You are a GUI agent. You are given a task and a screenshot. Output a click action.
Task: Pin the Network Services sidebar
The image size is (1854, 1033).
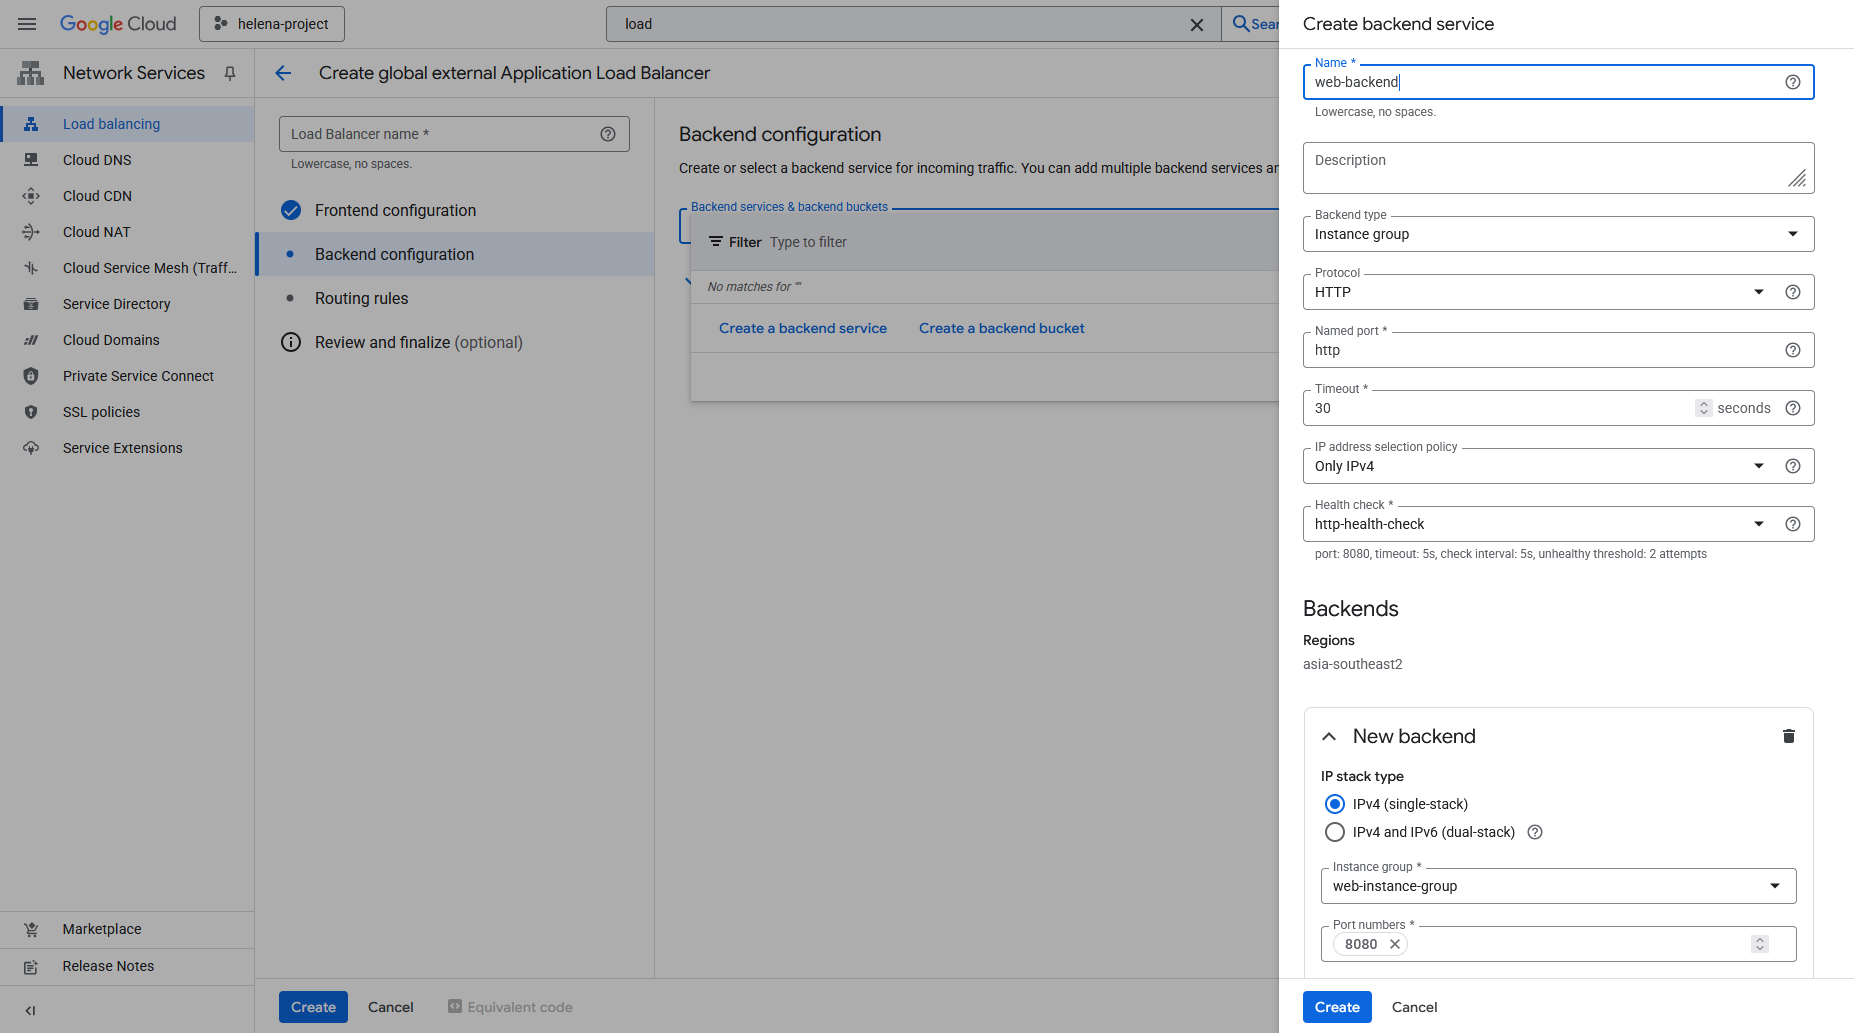click(230, 73)
